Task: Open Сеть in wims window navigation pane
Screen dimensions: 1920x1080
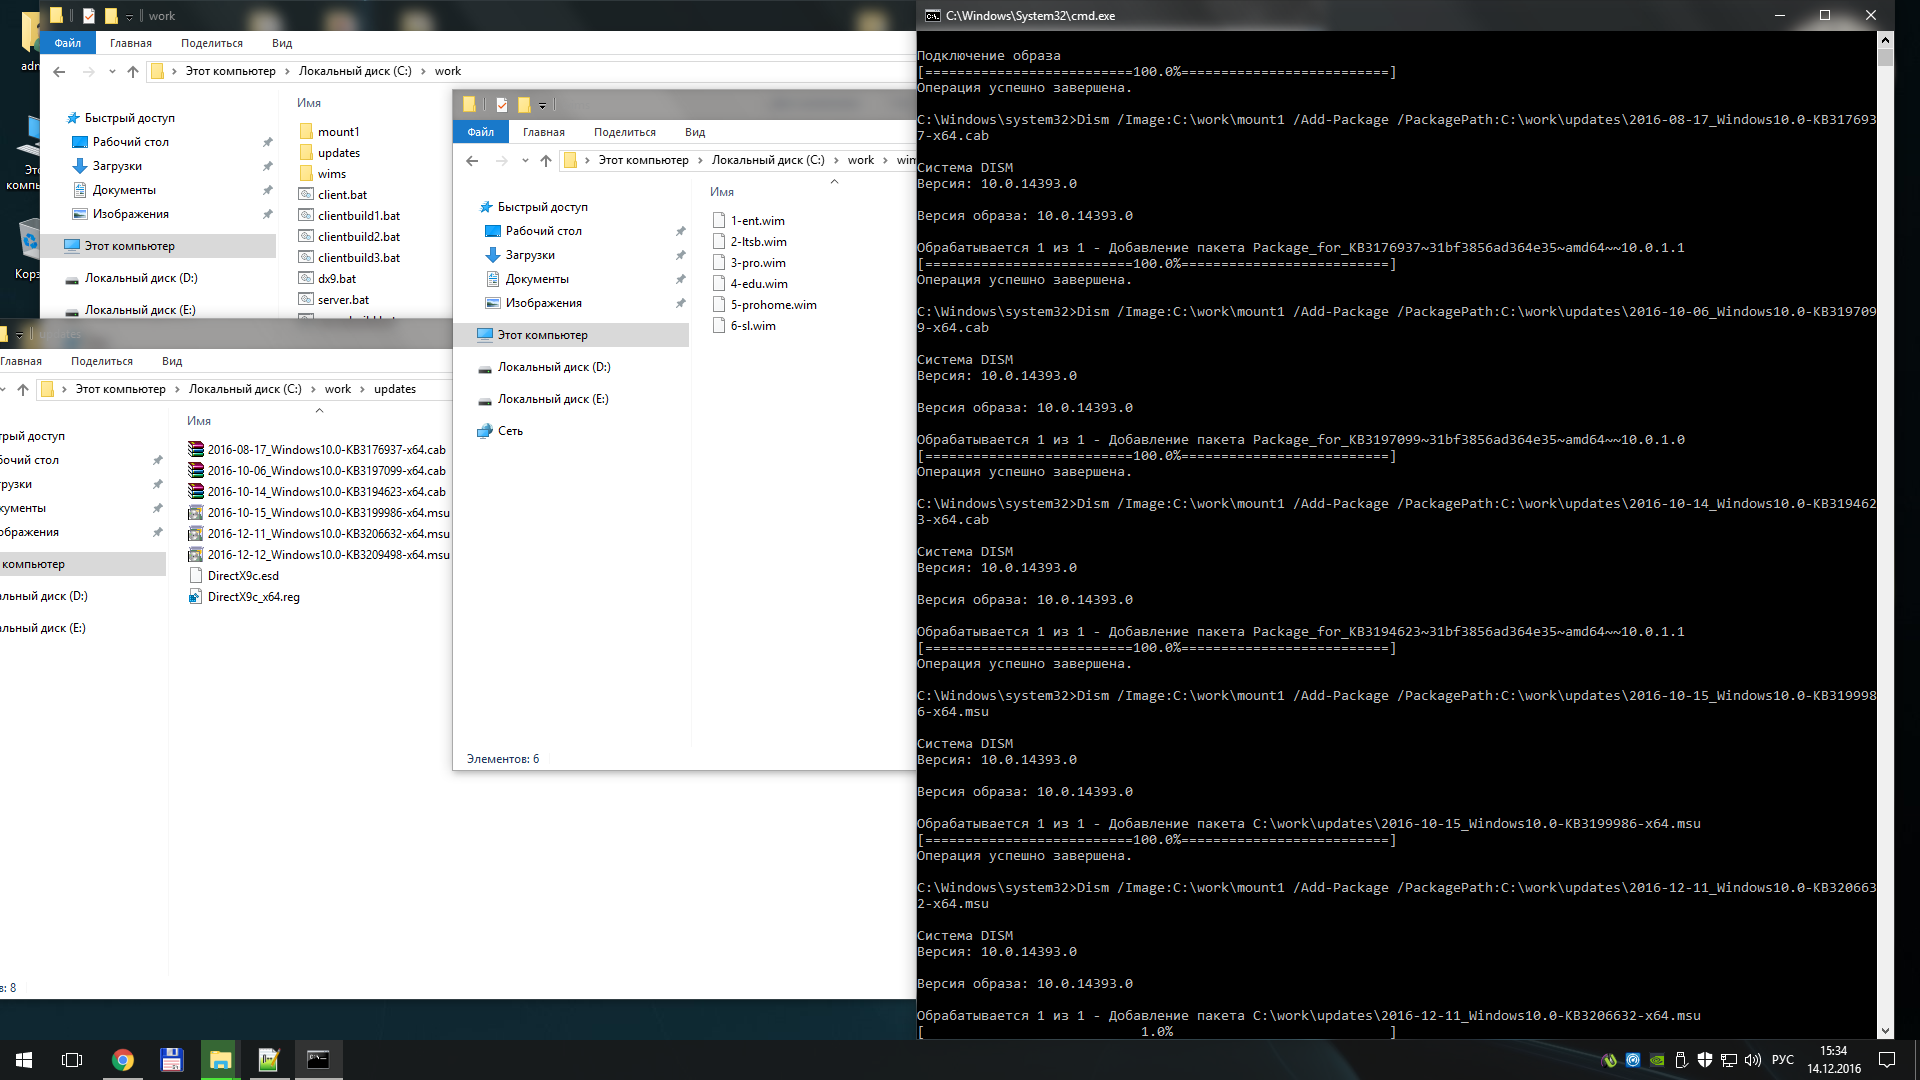Action: click(x=500, y=431)
